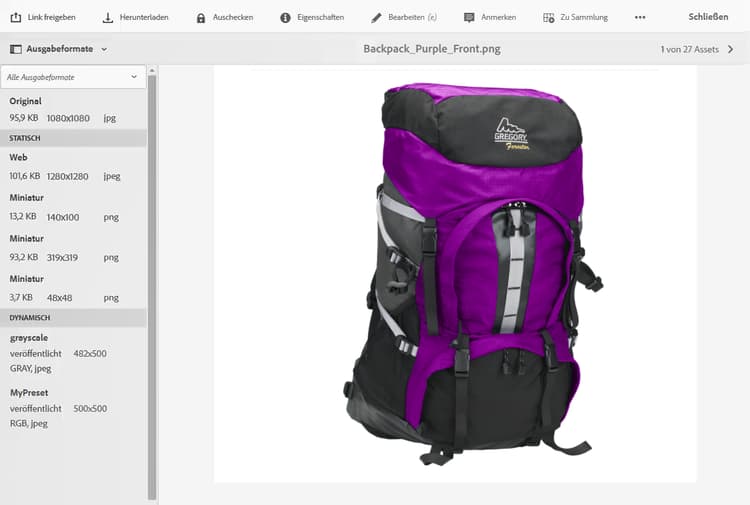750x505 pixels.
Task: Open Eigenschaften info icon
Action: 286,18
